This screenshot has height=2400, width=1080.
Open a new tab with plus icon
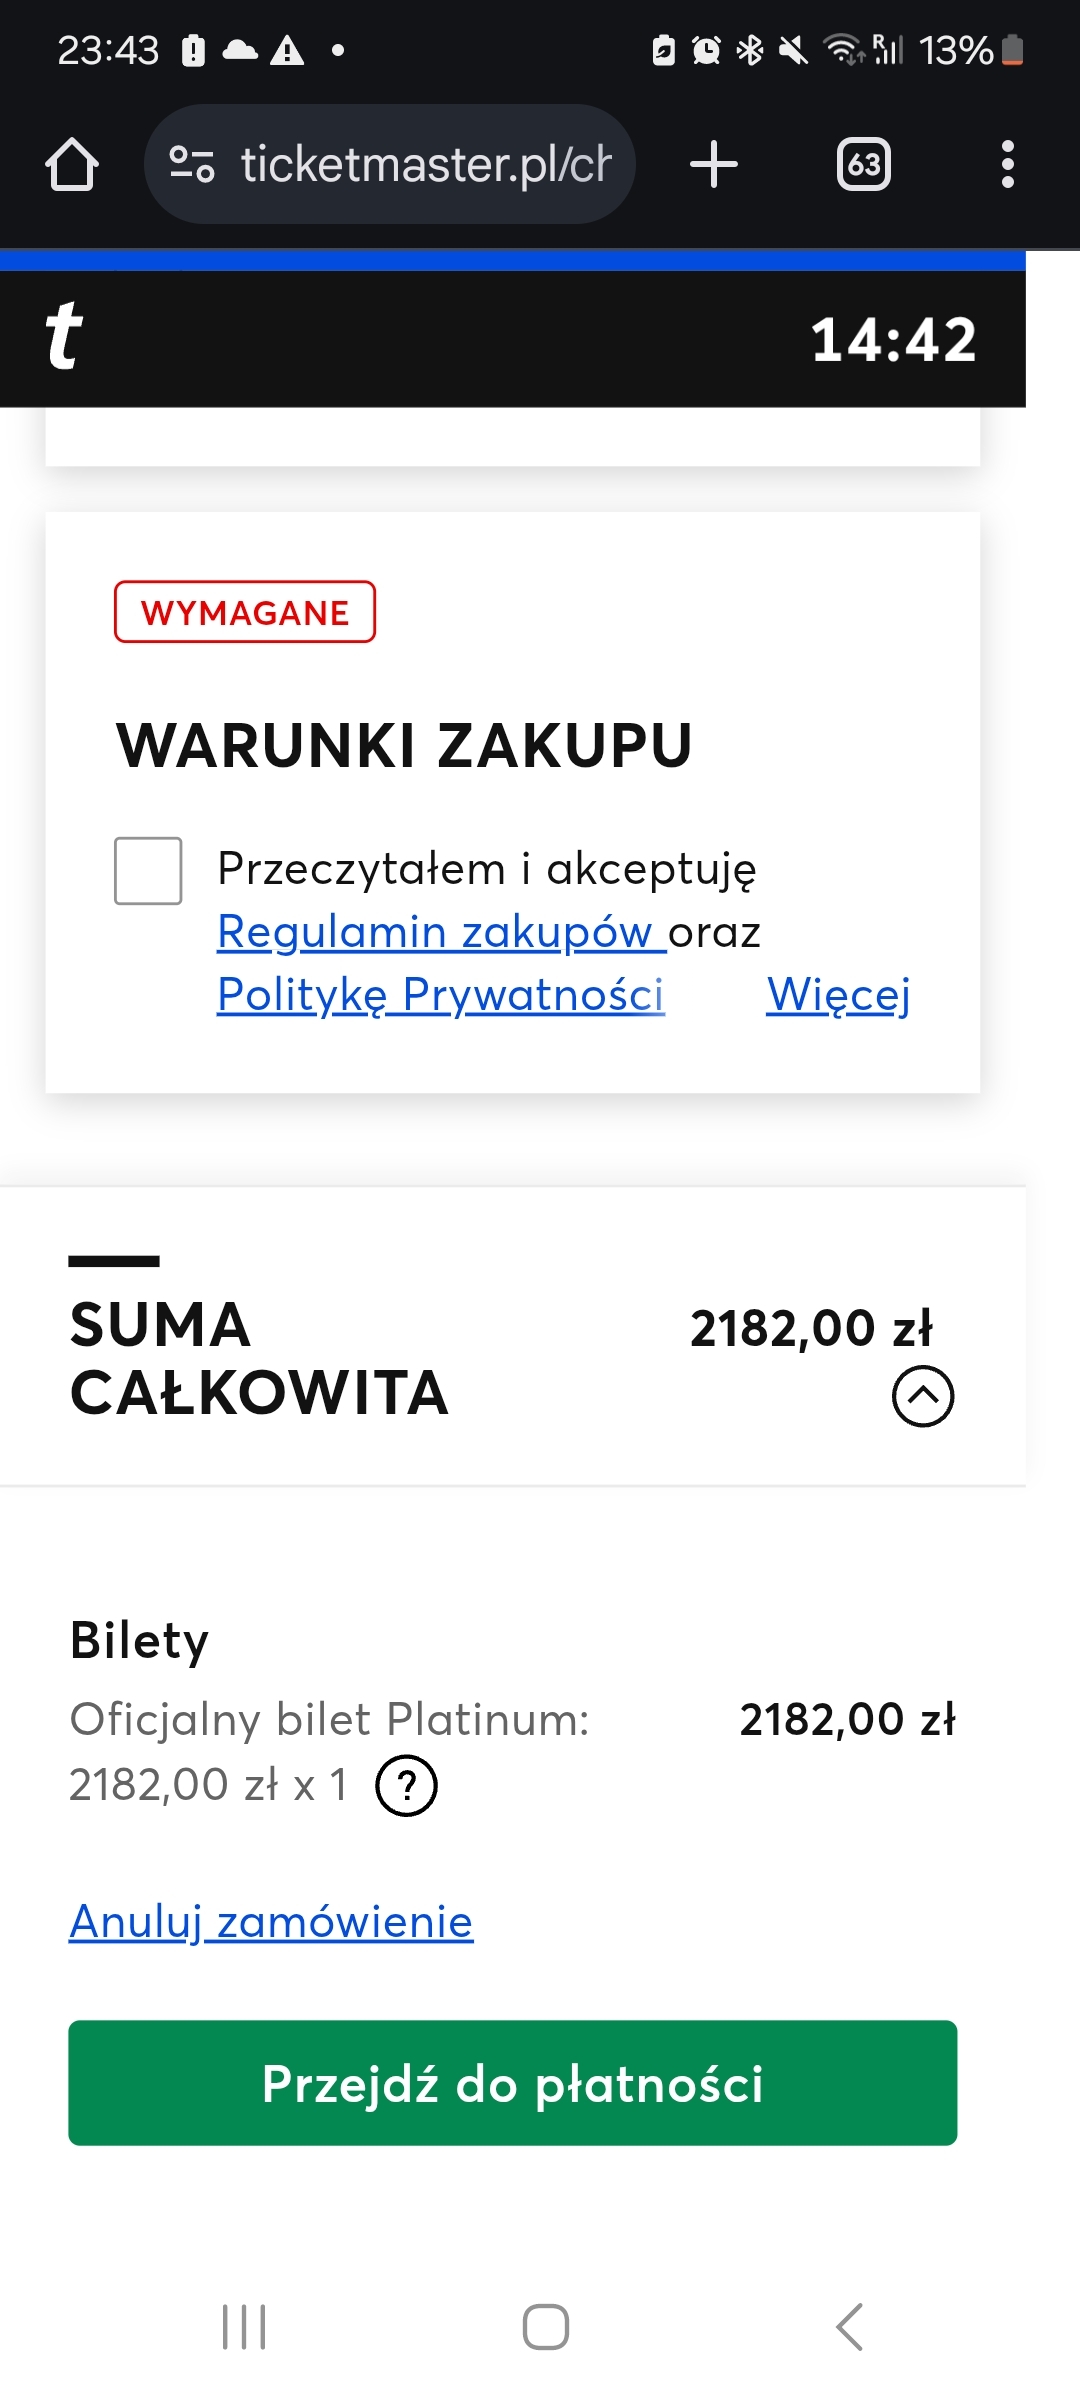click(x=714, y=165)
